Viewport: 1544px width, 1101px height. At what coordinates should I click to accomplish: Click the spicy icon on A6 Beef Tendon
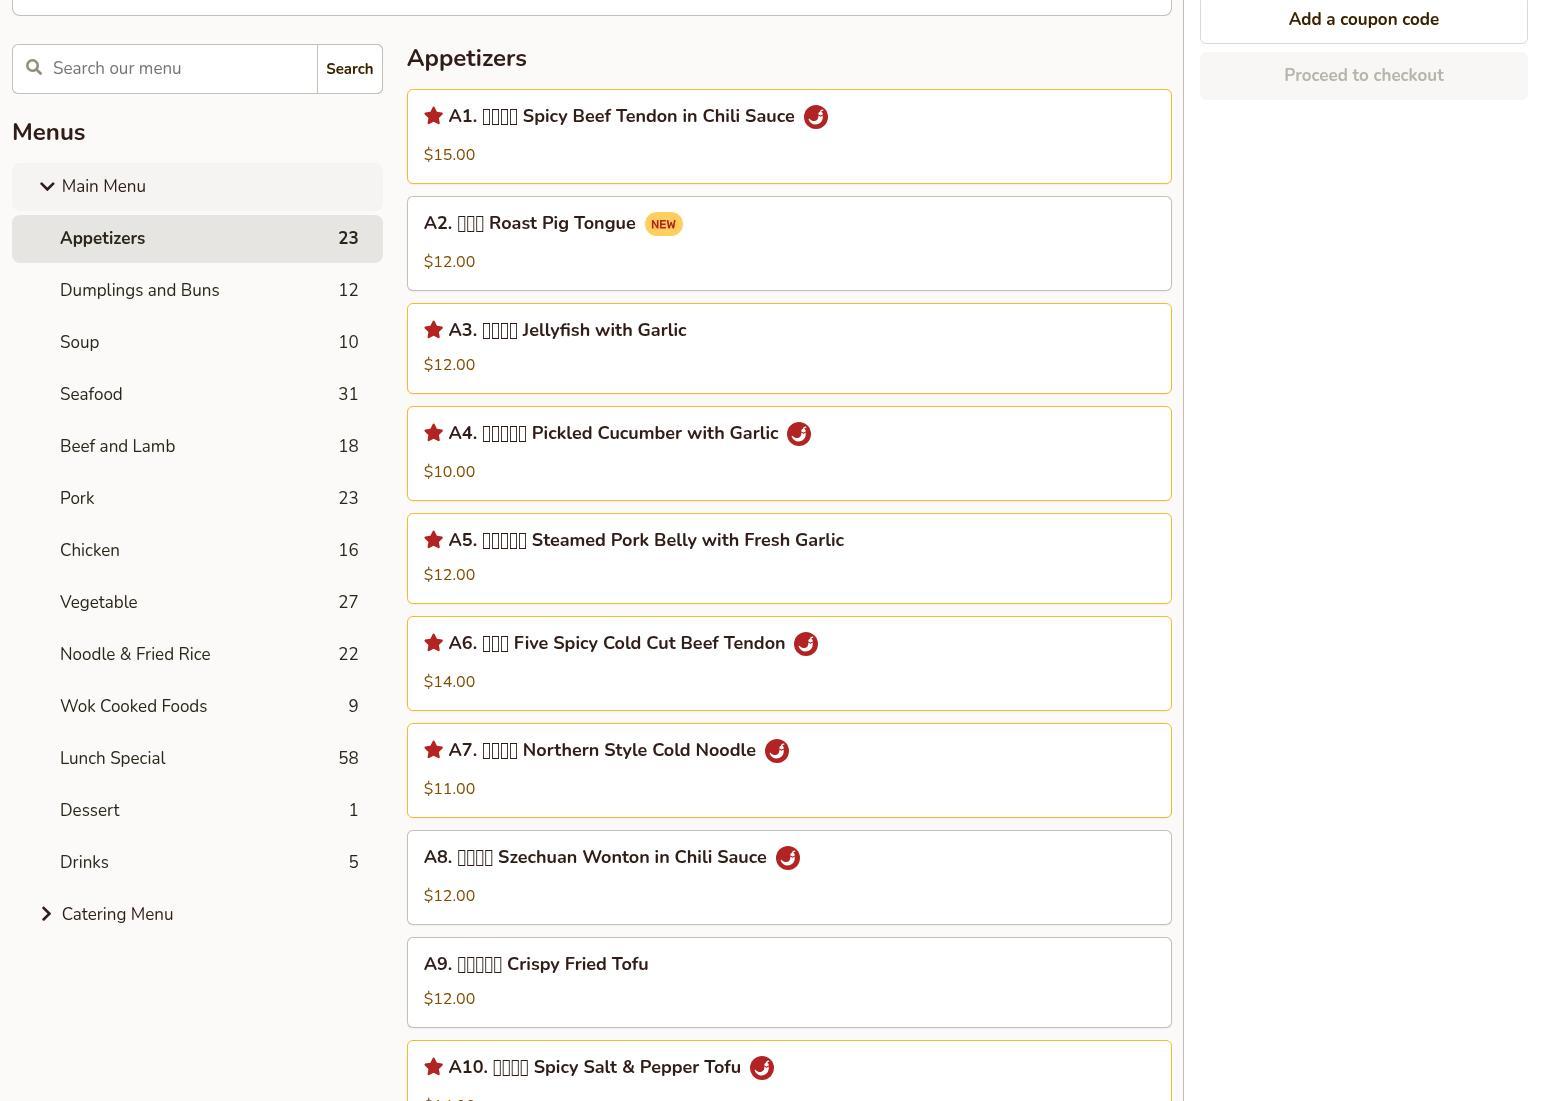(806, 644)
